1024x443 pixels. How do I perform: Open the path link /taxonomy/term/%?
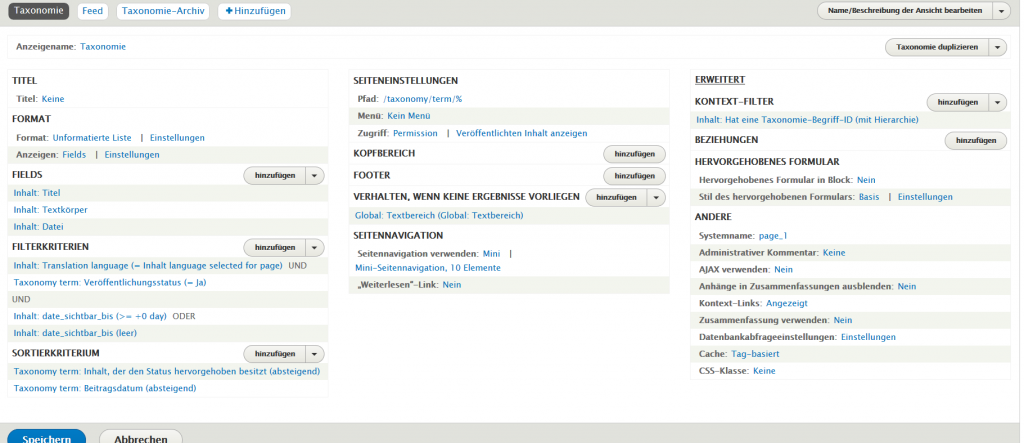point(423,99)
